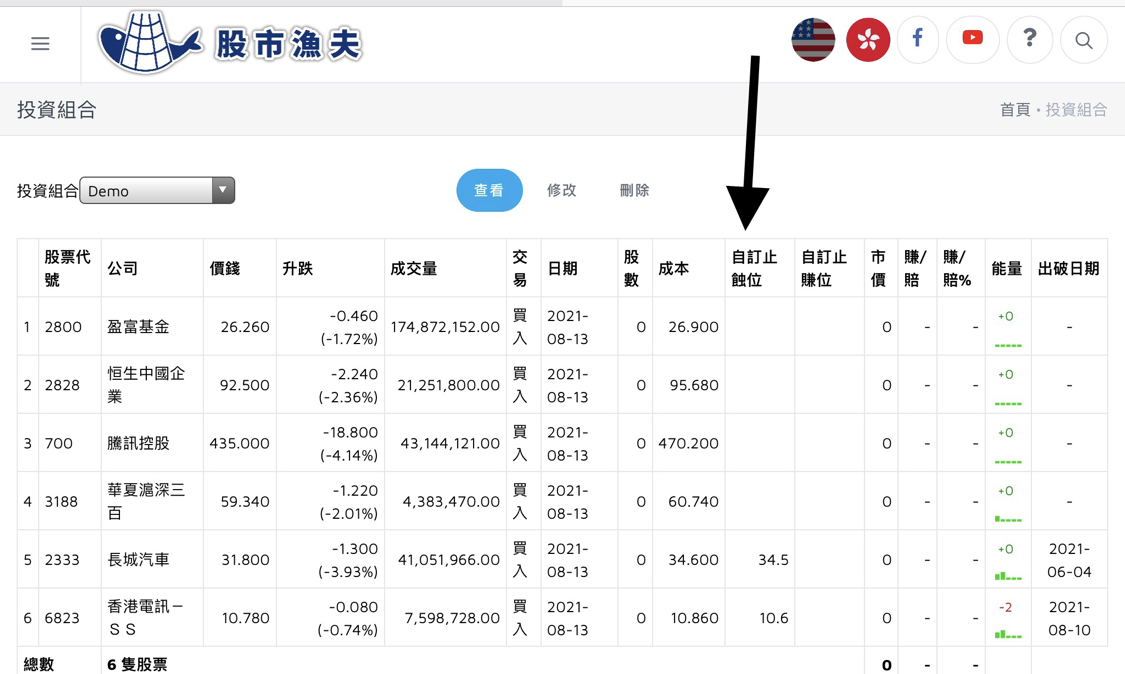
Task: Click breakout date 2021-06-04
Action: point(1069,560)
